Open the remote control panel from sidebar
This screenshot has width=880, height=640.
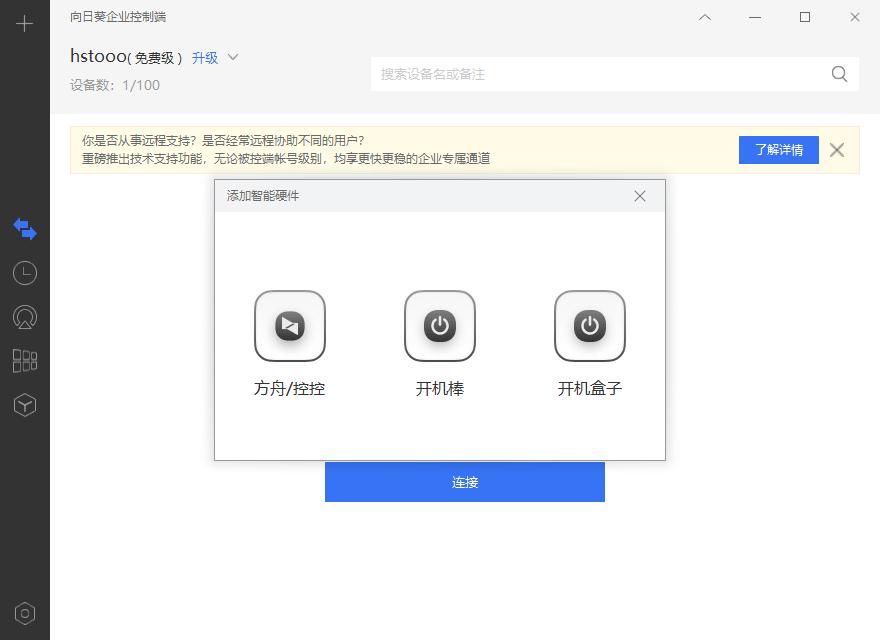click(x=24, y=229)
